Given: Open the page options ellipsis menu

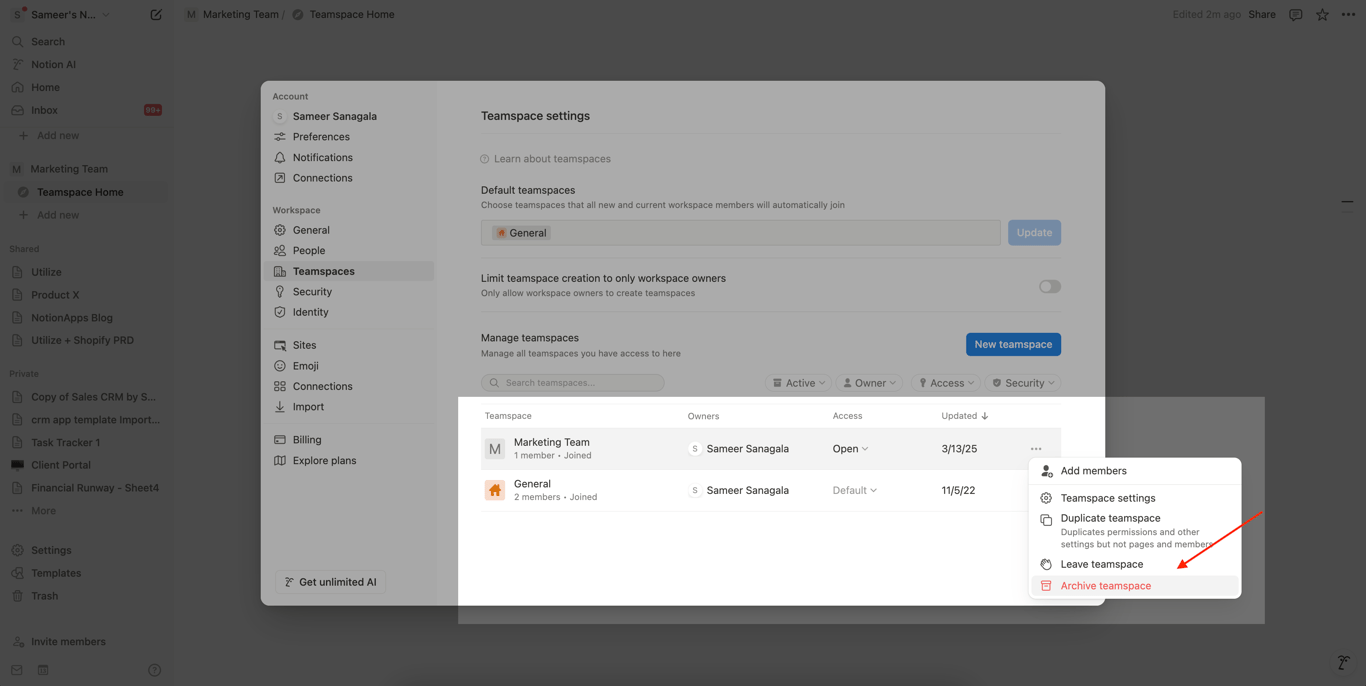Looking at the screenshot, I should (1348, 15).
